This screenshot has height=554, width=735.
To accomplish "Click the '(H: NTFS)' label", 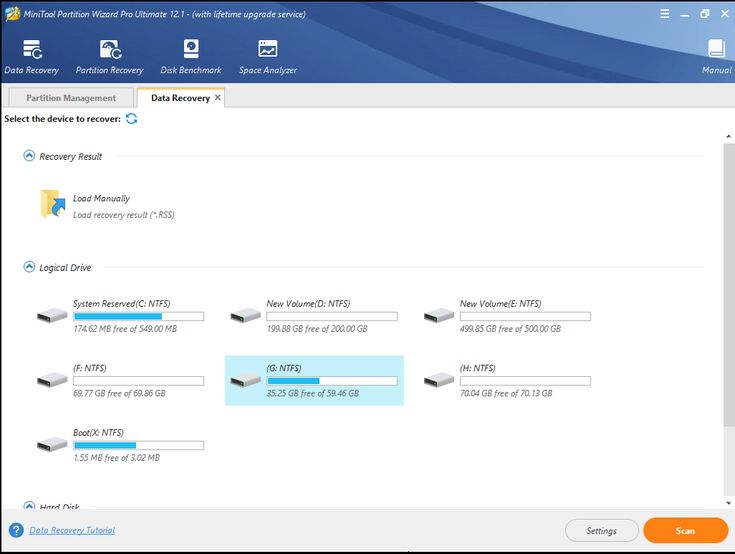I will point(477,368).
